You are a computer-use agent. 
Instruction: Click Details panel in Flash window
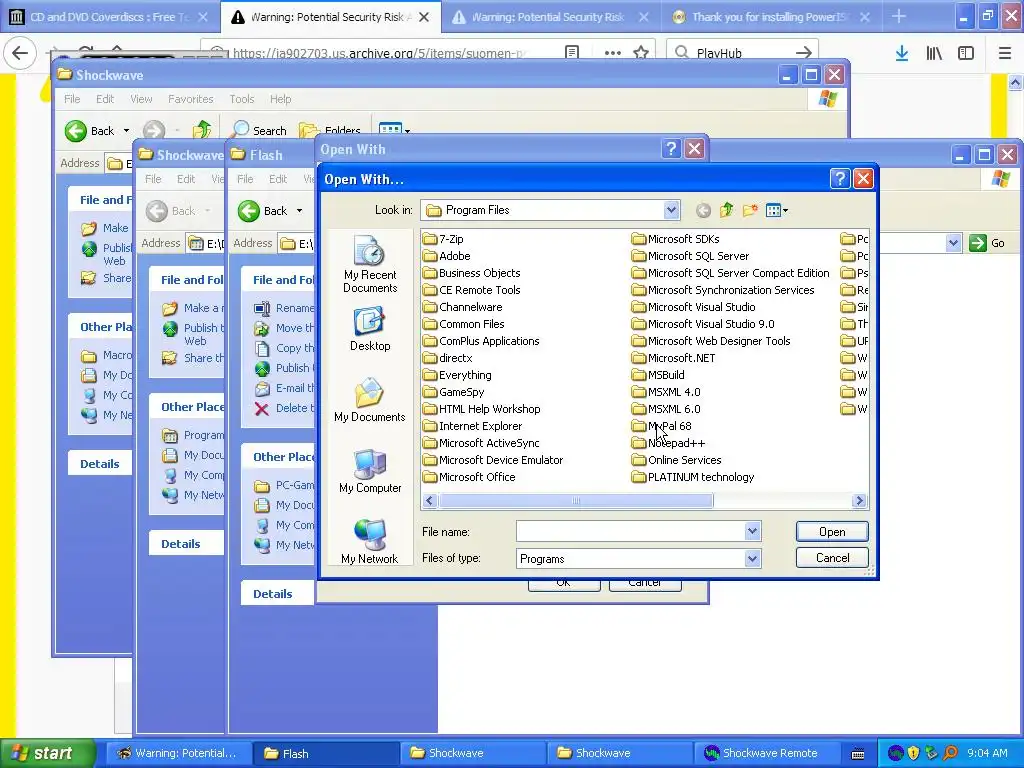272,594
